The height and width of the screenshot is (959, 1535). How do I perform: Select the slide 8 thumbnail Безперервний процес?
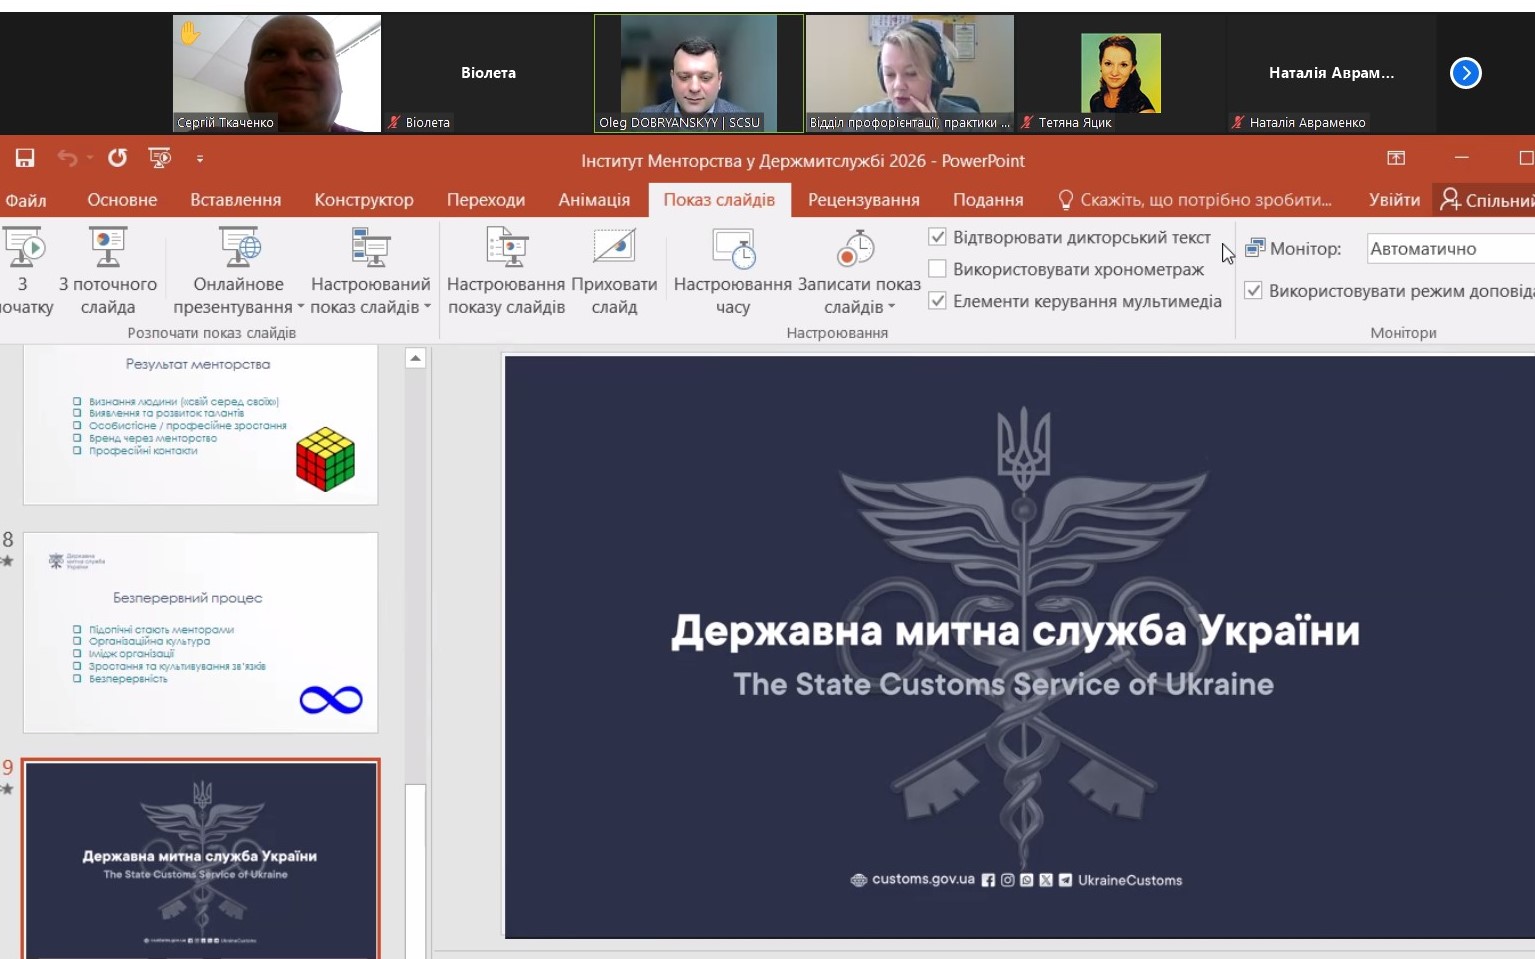click(201, 632)
